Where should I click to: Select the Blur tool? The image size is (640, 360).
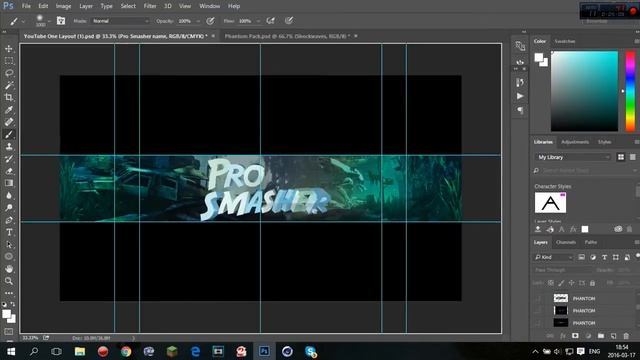coord(9,196)
